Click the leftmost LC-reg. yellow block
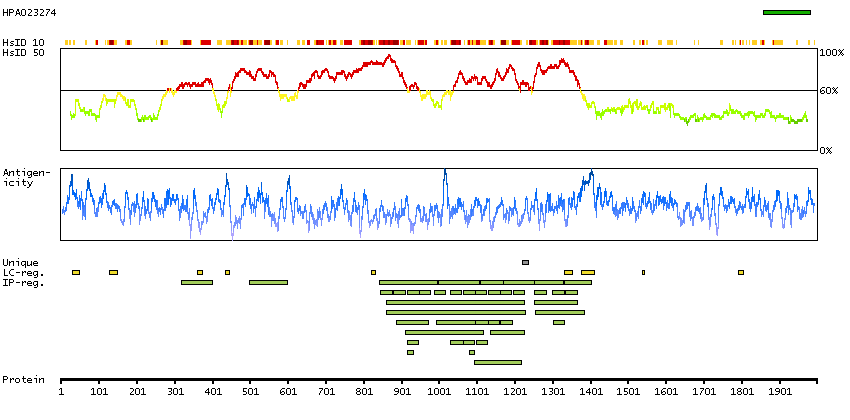Viewport: 850px width, 420px height. pos(76,272)
